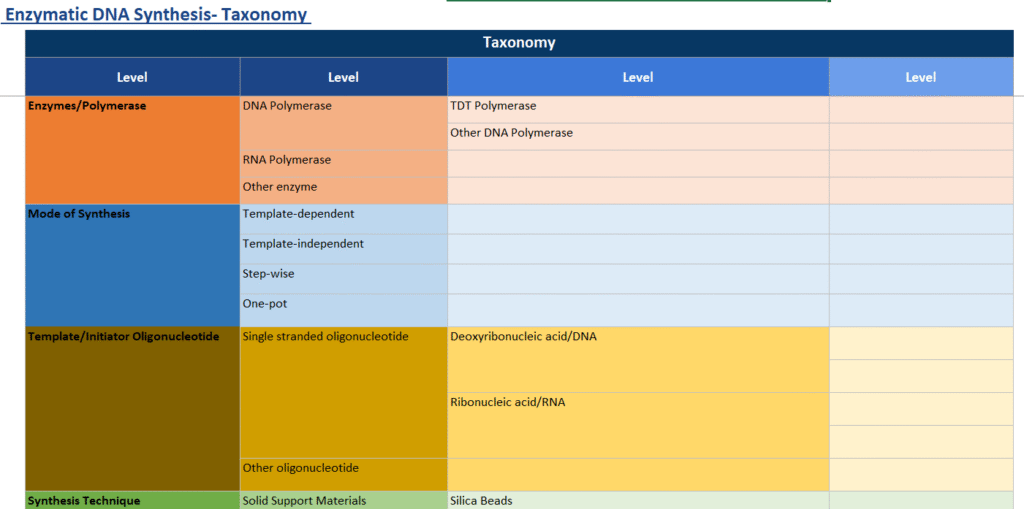
Task: Select the Taxonomy header banner
Action: 518,43
